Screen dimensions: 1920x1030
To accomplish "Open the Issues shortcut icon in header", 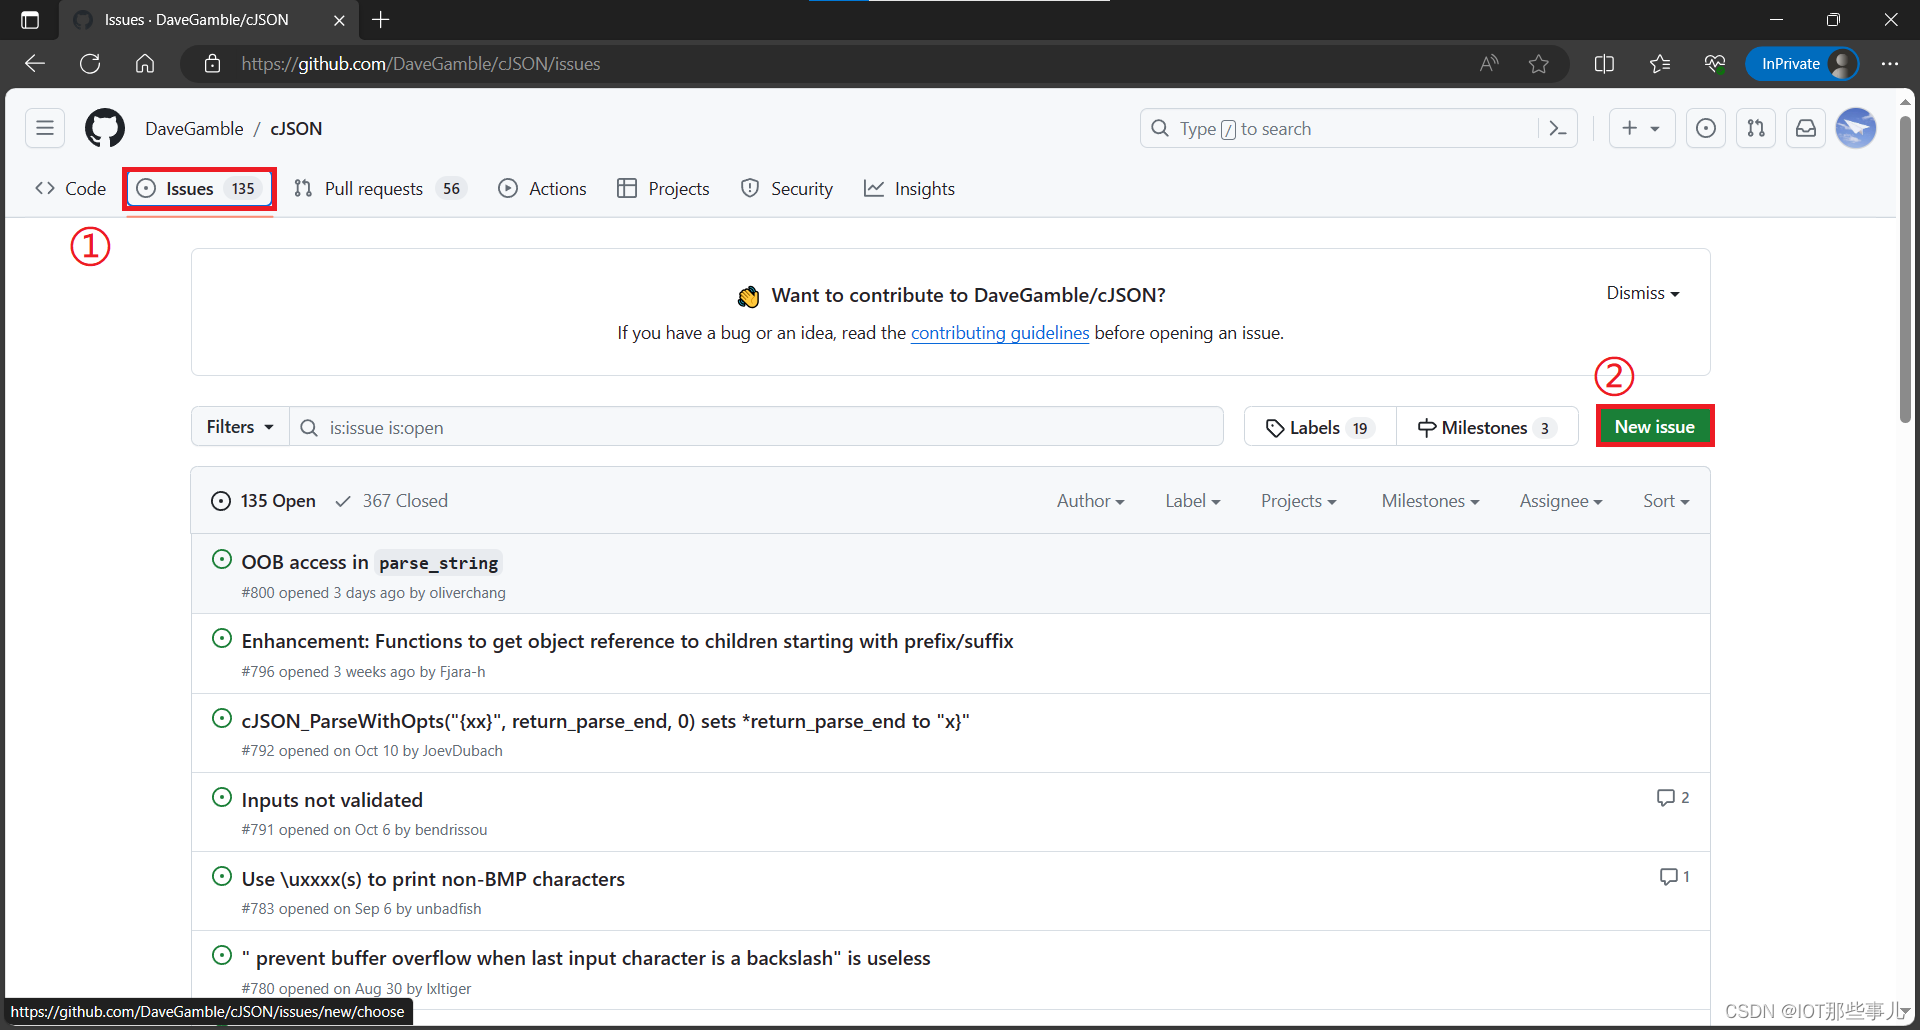I will (1706, 128).
